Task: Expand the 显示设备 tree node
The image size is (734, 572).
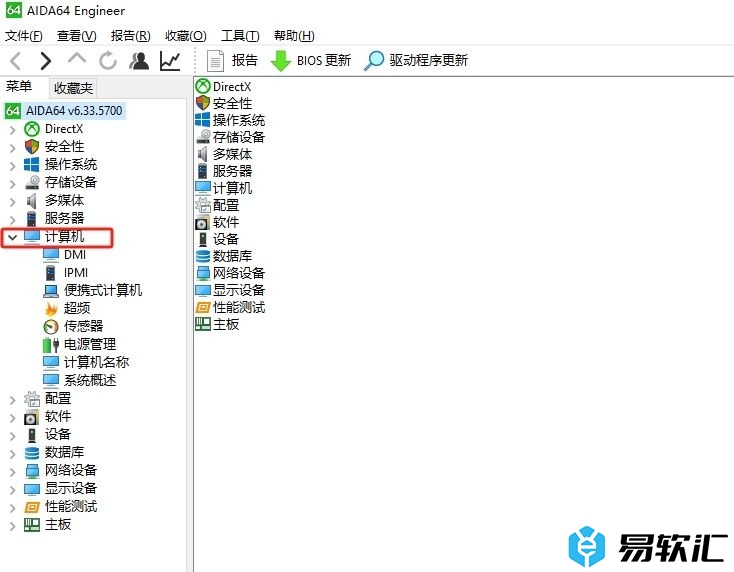Action: tap(13, 489)
